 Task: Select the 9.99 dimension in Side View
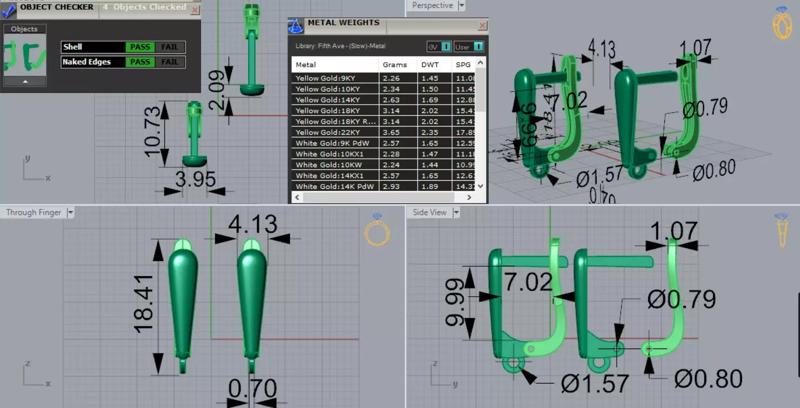click(456, 302)
